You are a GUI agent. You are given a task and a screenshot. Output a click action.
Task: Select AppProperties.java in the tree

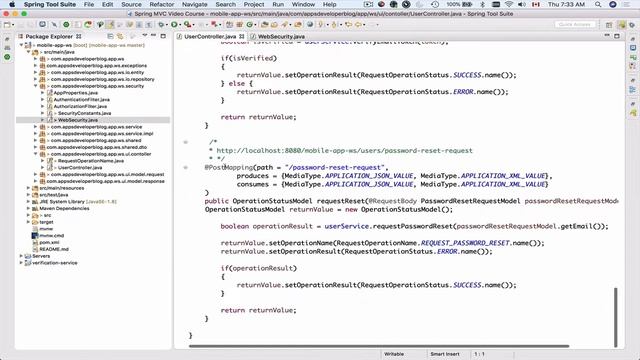pyautogui.click(x=76, y=93)
